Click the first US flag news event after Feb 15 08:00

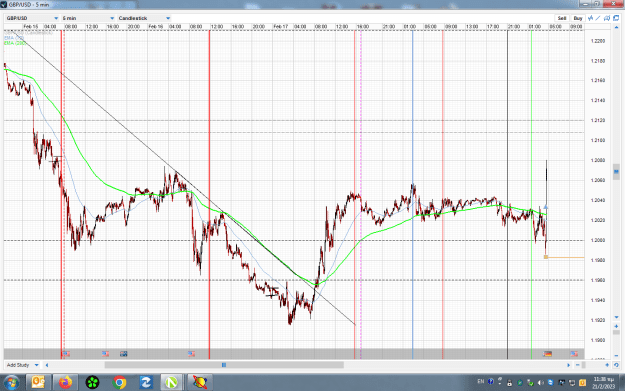pyautogui.click(x=66, y=354)
